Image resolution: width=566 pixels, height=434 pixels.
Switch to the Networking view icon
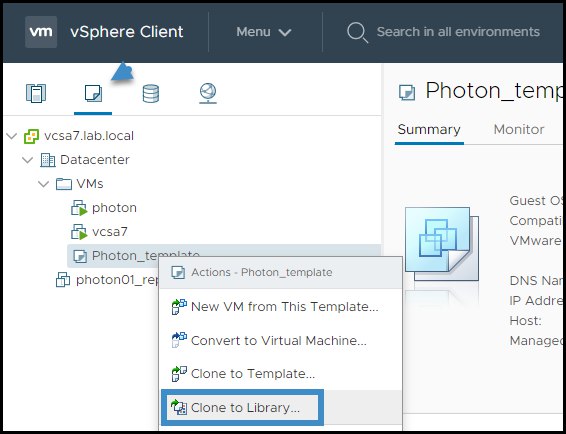click(x=208, y=93)
